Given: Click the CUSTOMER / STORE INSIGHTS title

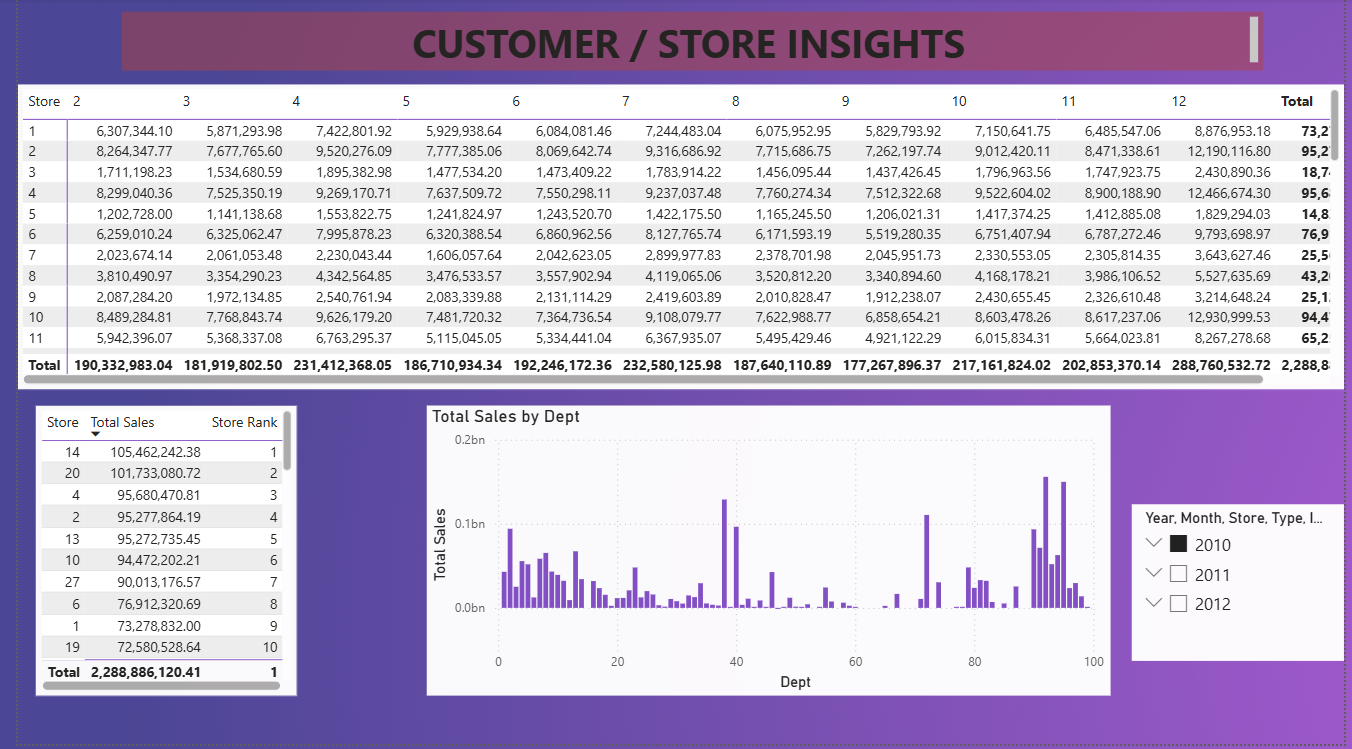Looking at the screenshot, I should coord(689,43).
